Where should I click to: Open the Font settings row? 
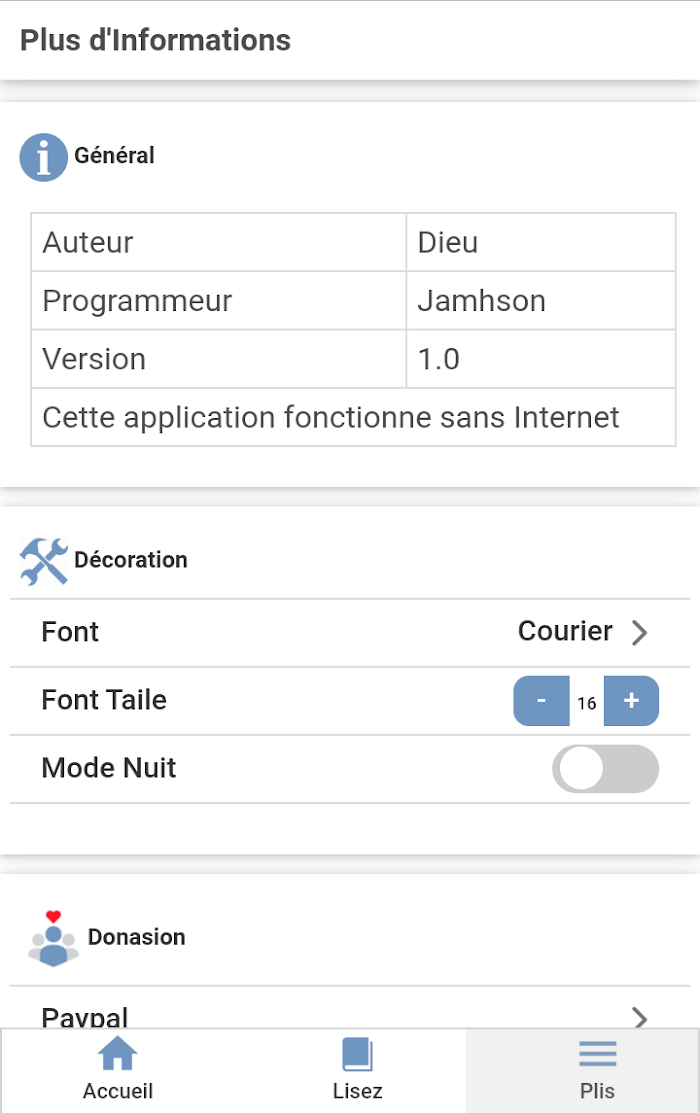point(350,632)
